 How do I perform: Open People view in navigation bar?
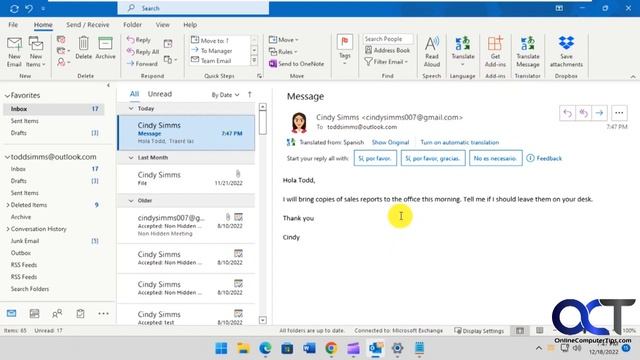pyautogui.click(x=57, y=313)
